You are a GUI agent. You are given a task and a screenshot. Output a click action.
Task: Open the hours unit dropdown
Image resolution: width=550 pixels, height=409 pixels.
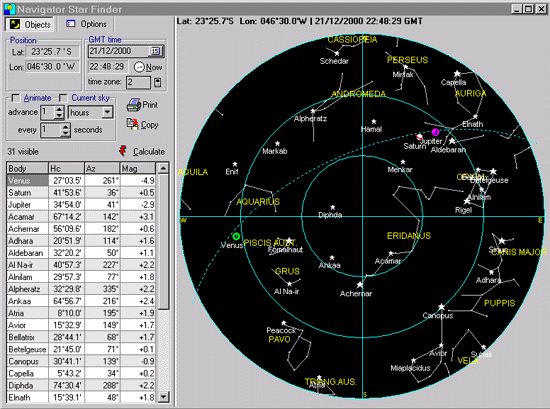point(107,113)
